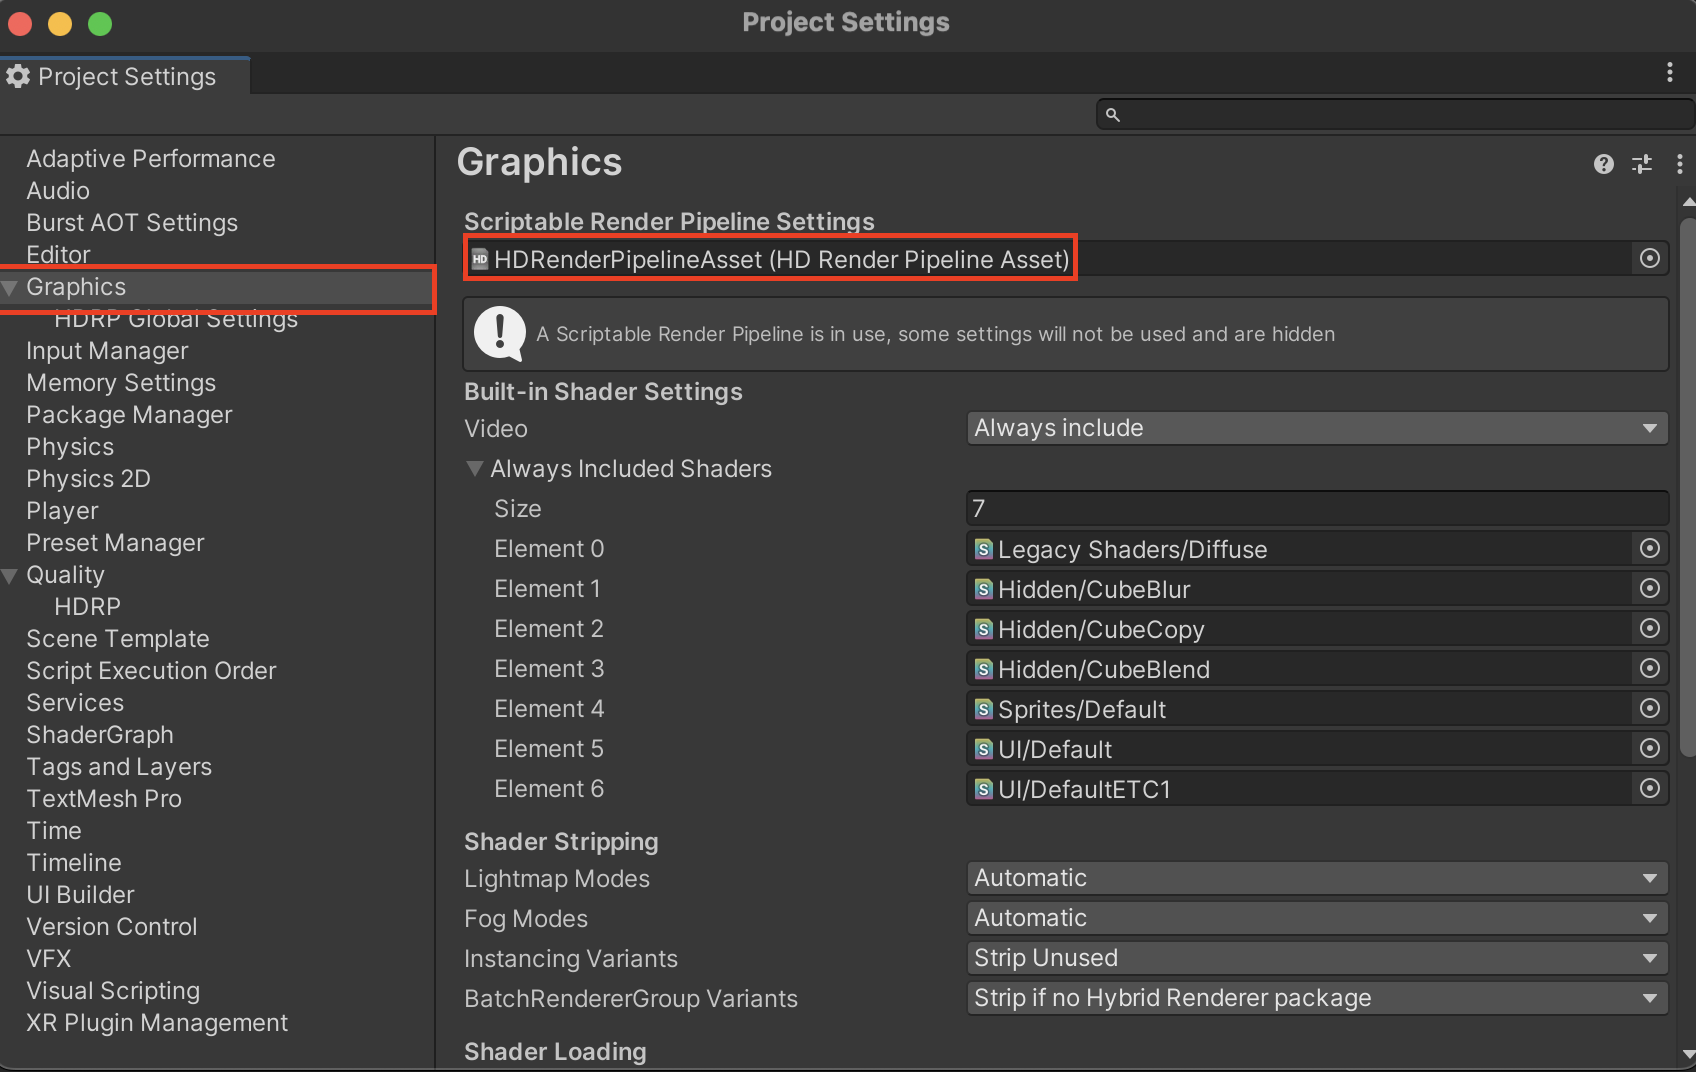Screen dimensions: 1696x1072
Task: Open object picker for Legacy Shaders/Diffuse
Action: [x=1650, y=549]
